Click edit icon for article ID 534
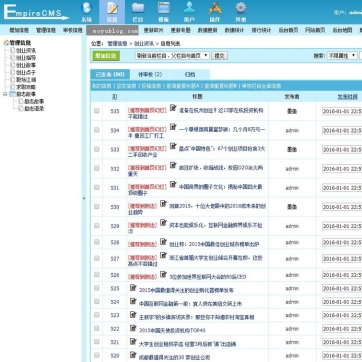The width and height of the screenshot is (362, 362). tap(173, 127)
